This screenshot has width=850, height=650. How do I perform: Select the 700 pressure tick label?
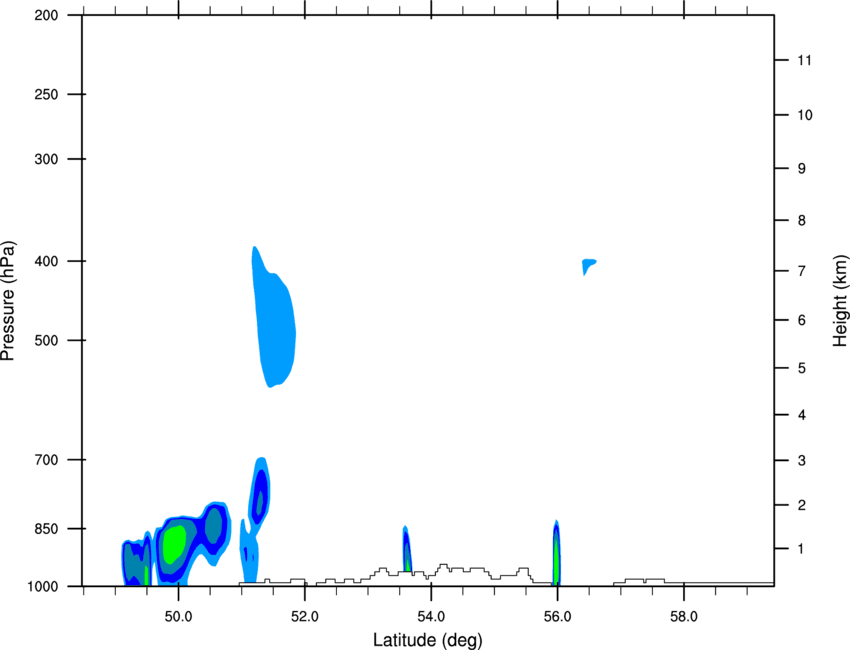(x=46, y=460)
